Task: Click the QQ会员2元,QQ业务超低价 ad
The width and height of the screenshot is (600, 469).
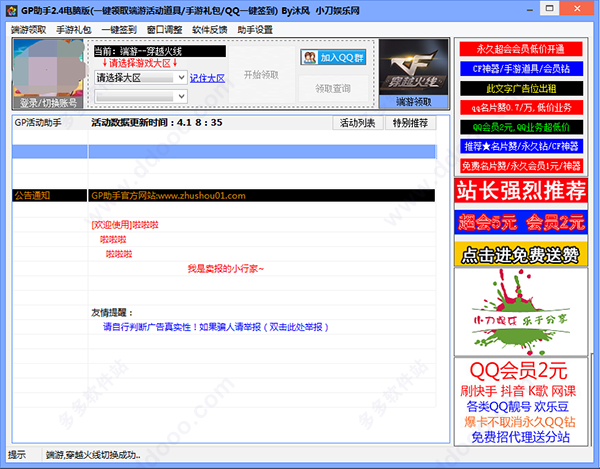Action: pyautogui.click(x=521, y=127)
